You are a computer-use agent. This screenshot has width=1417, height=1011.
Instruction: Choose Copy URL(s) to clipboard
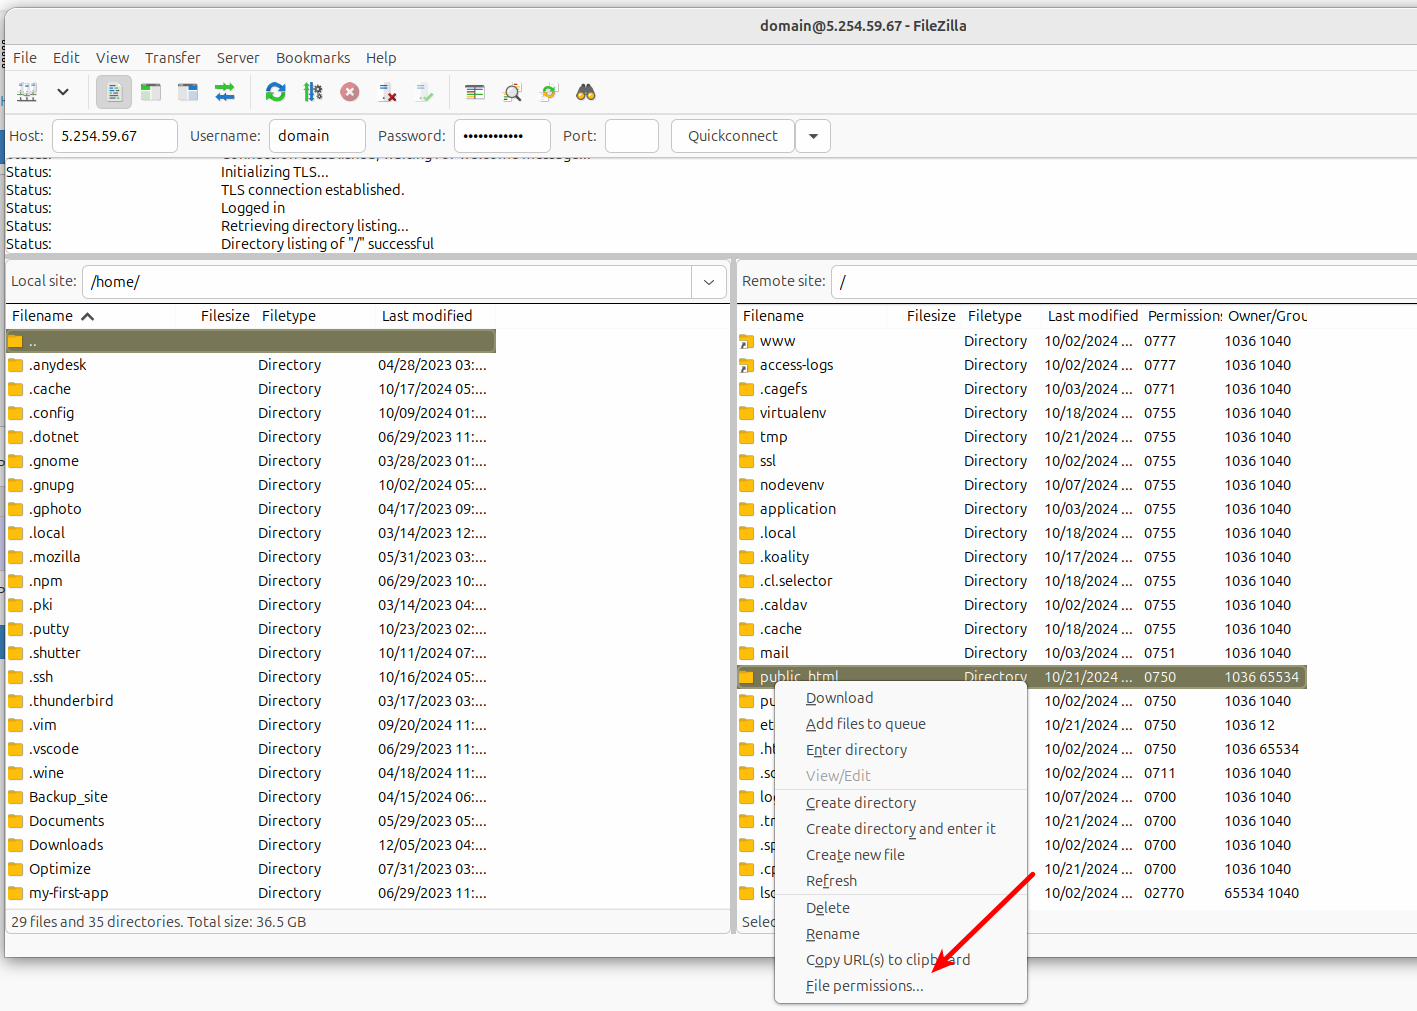point(901,960)
